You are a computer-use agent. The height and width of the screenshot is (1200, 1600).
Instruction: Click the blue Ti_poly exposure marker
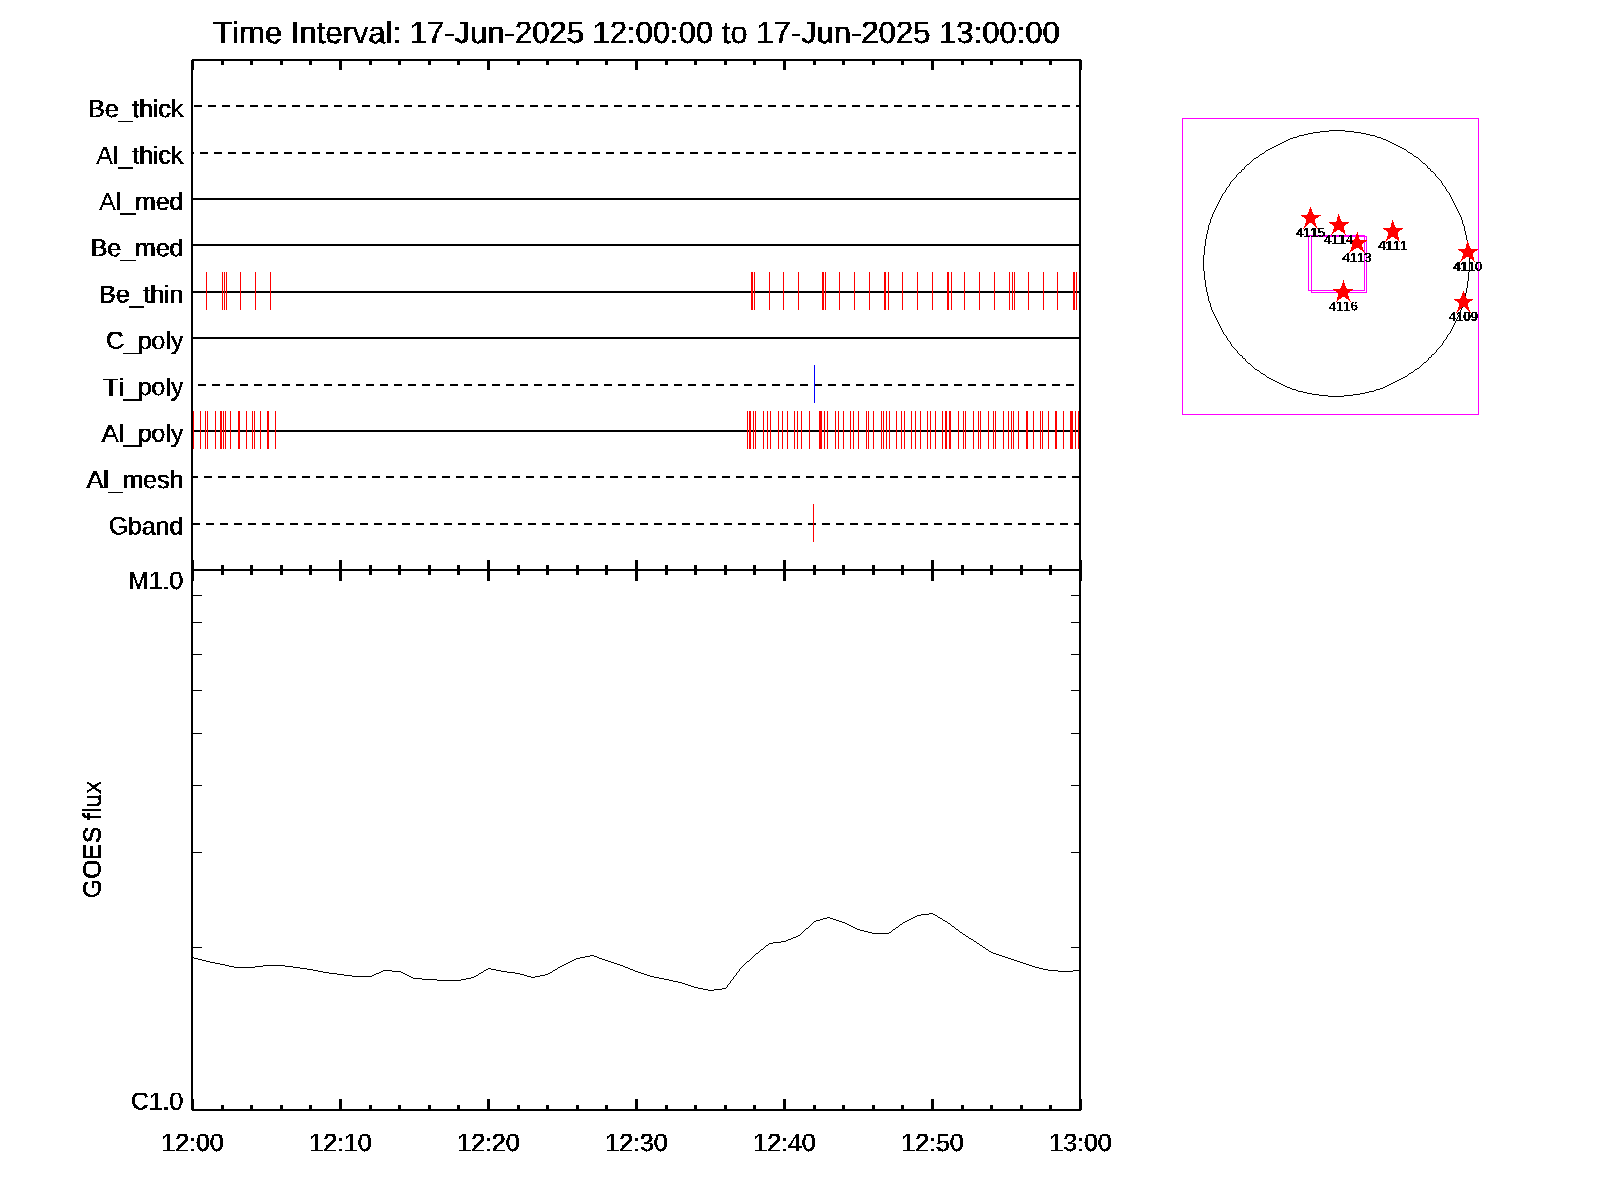pos(814,384)
